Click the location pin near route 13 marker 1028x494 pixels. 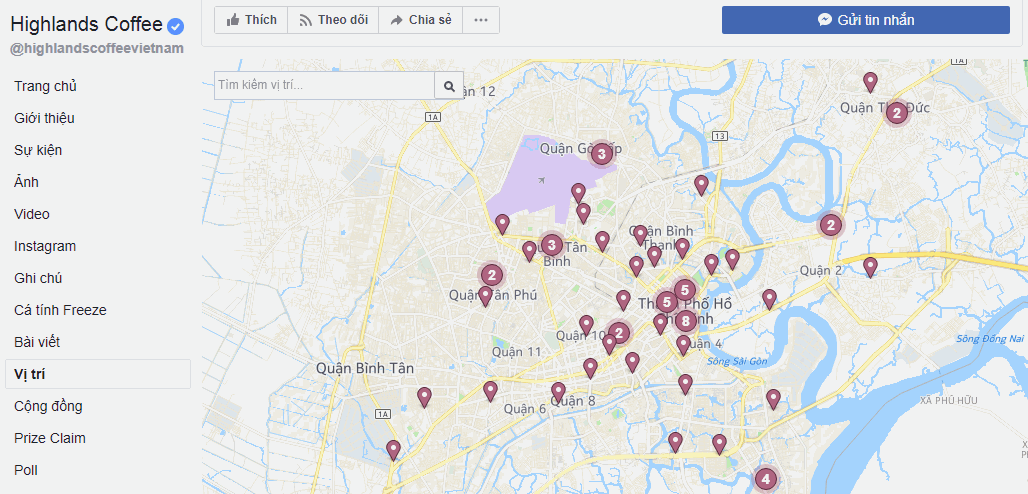702,185
